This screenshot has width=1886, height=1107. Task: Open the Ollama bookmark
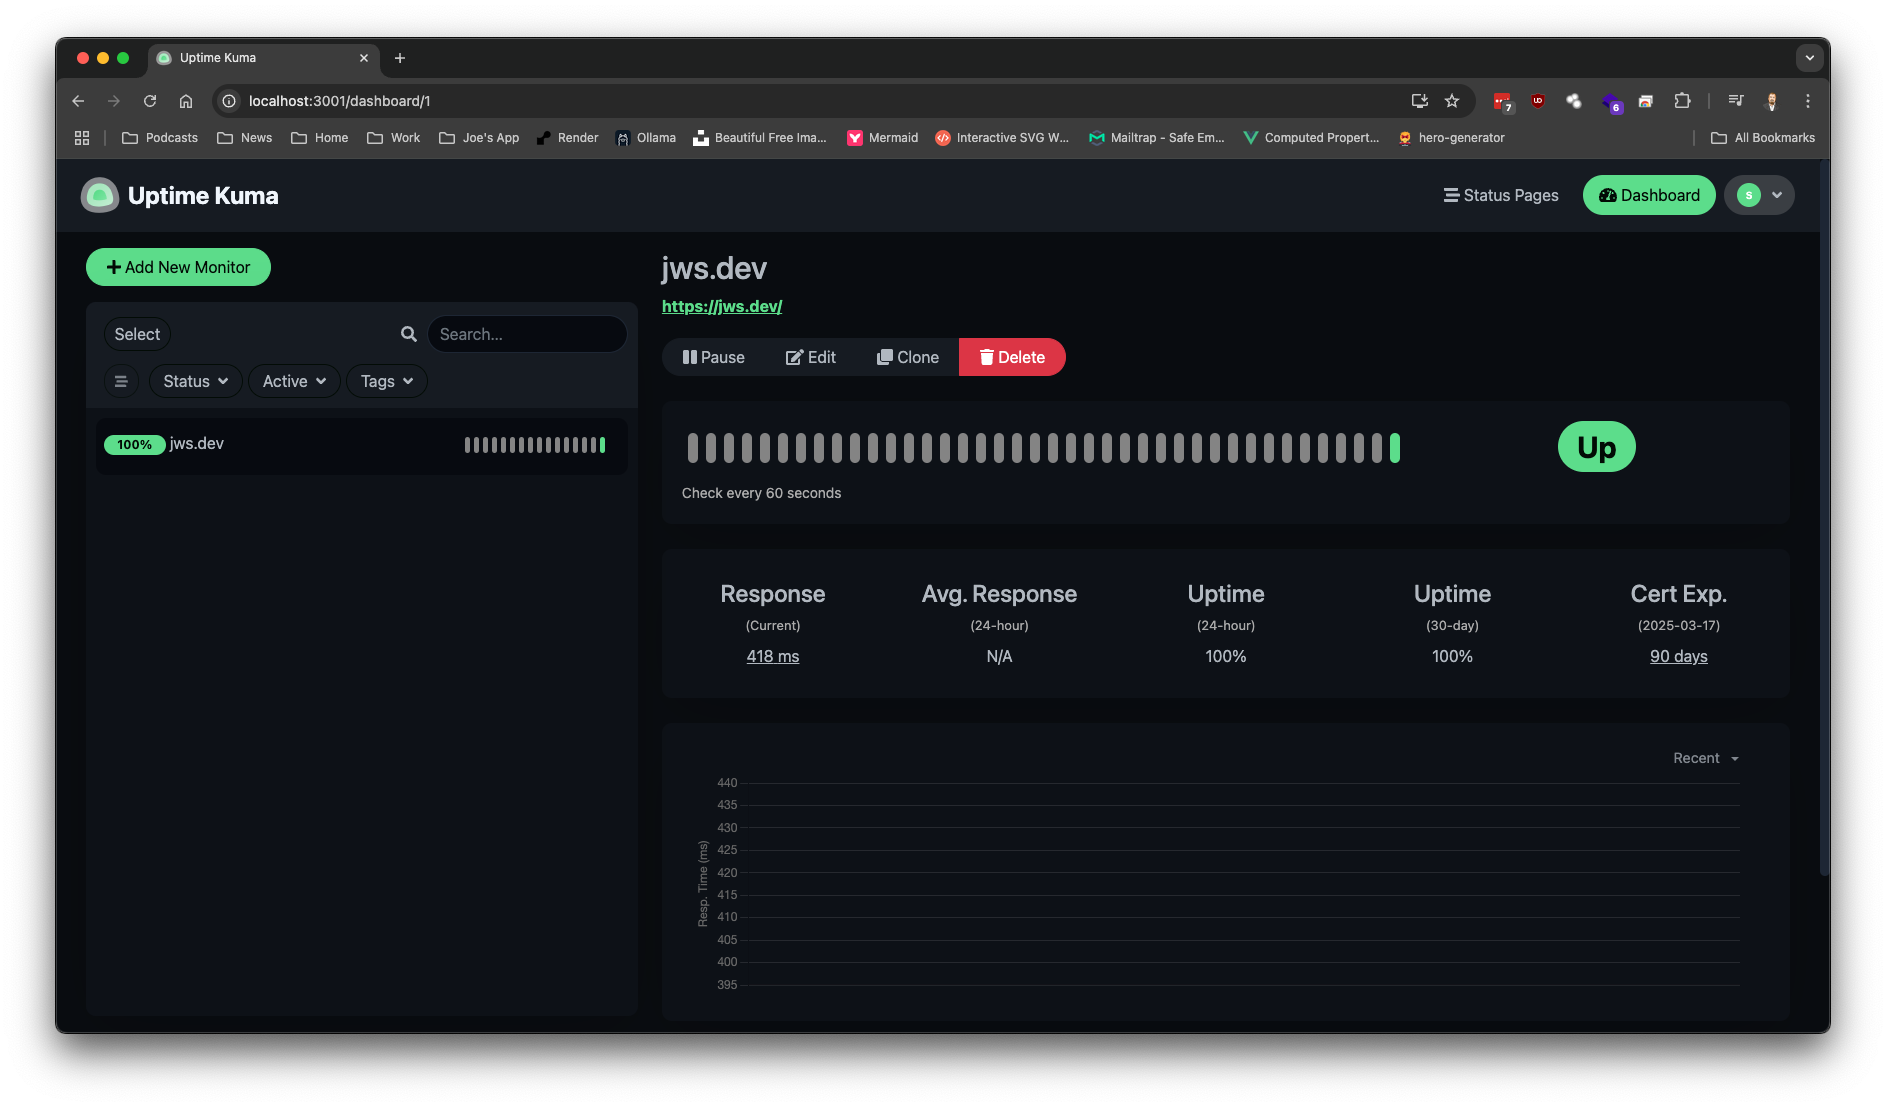(x=646, y=138)
